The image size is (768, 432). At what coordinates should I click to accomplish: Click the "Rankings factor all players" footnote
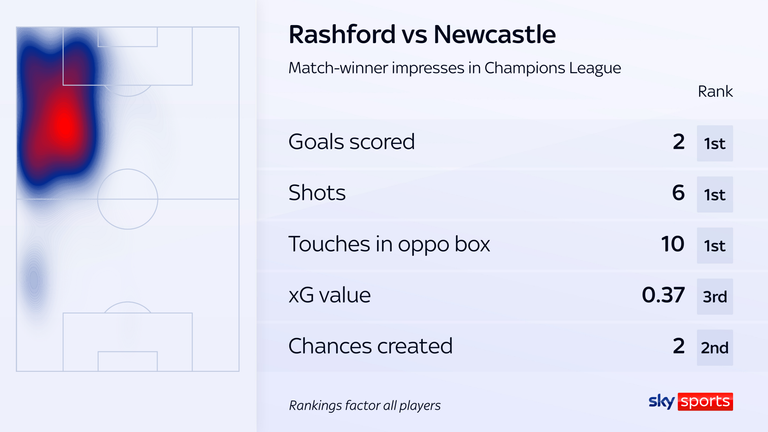(366, 404)
